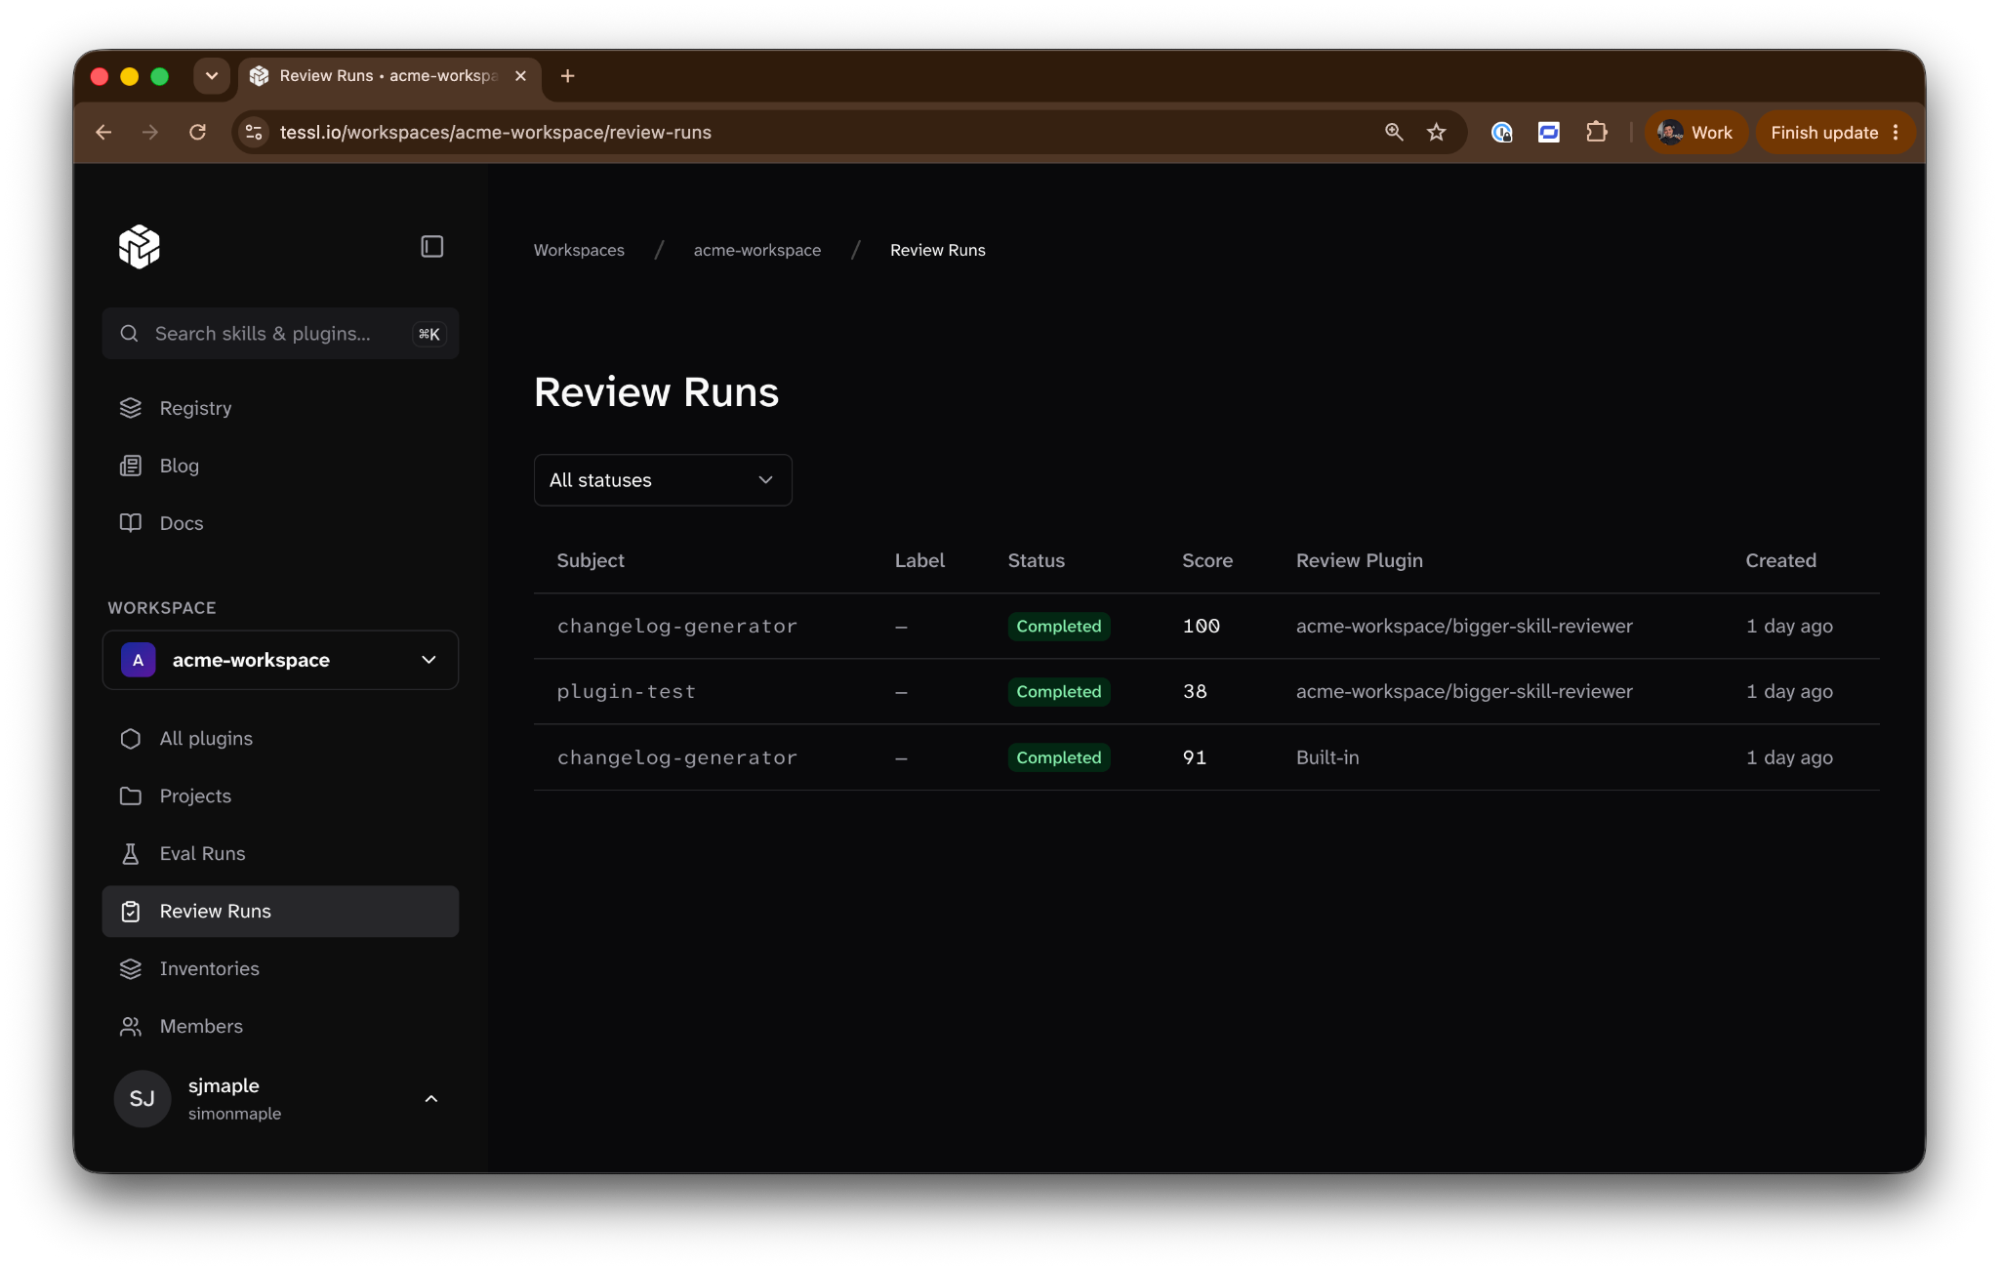The width and height of the screenshot is (1999, 1270).
Task: Click Workspaces breadcrumb link
Action: [579, 250]
